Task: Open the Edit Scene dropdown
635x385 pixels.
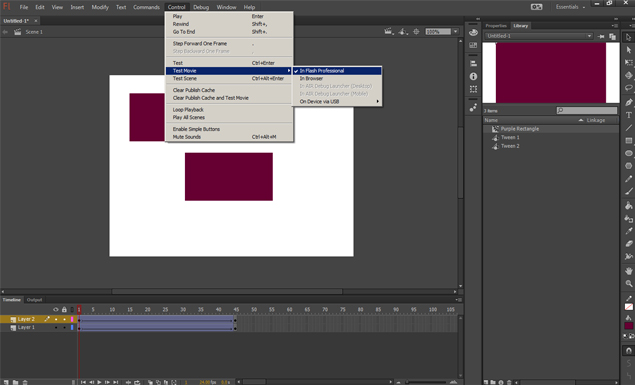Action: [x=389, y=32]
